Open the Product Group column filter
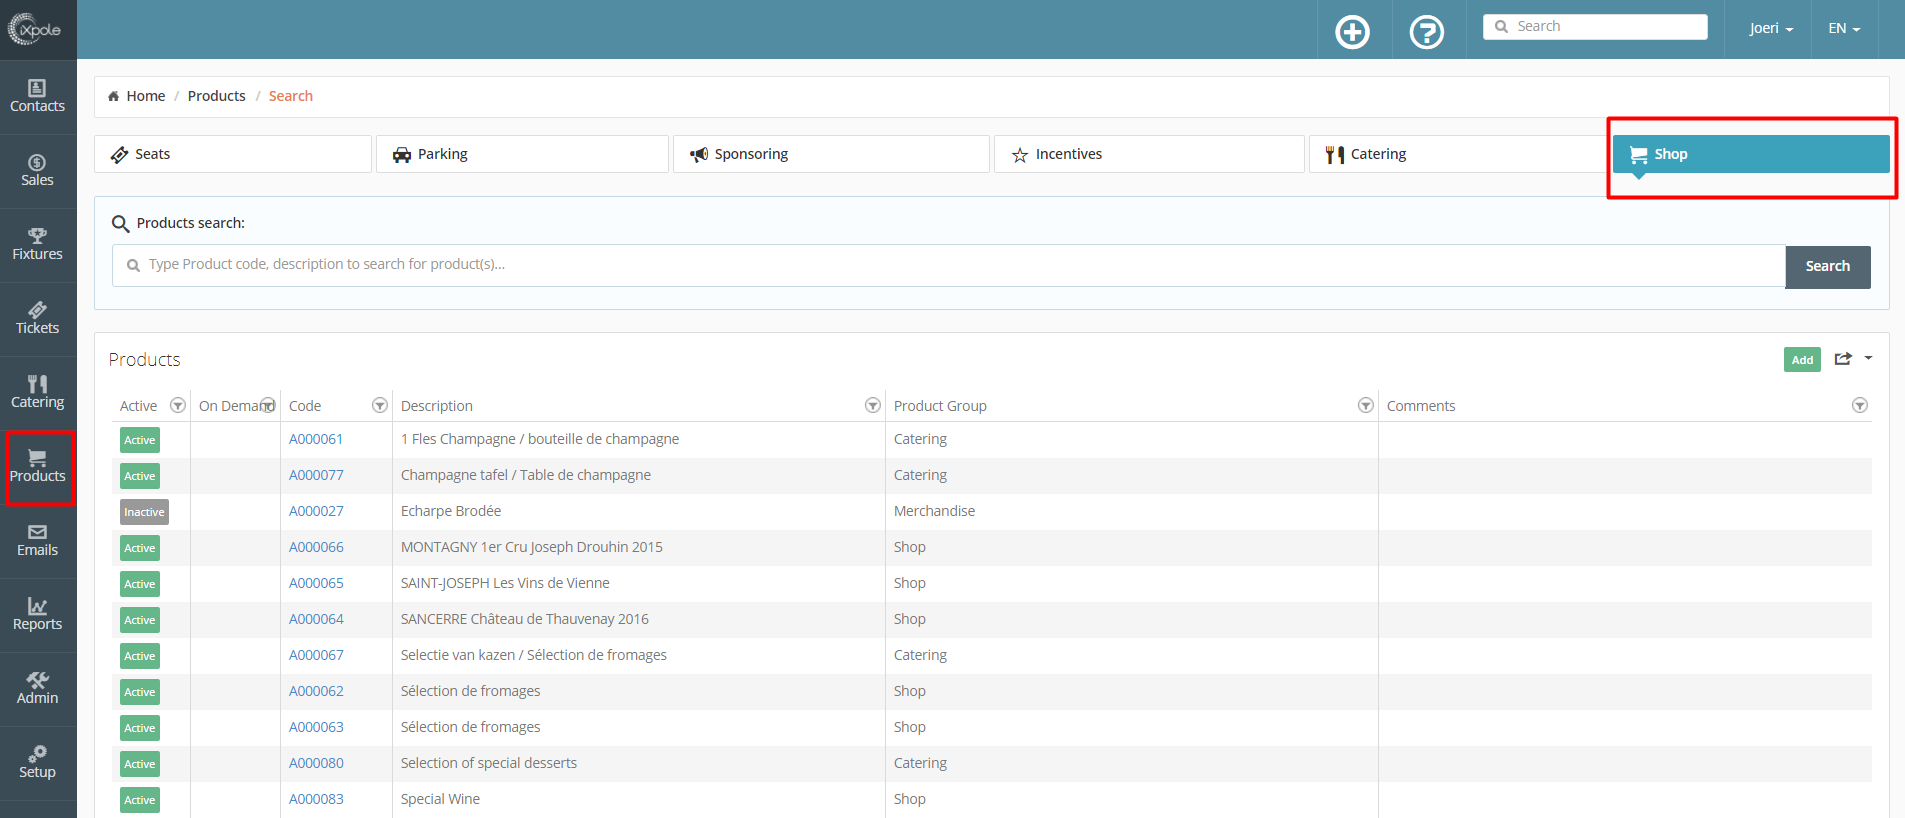 tap(1366, 405)
